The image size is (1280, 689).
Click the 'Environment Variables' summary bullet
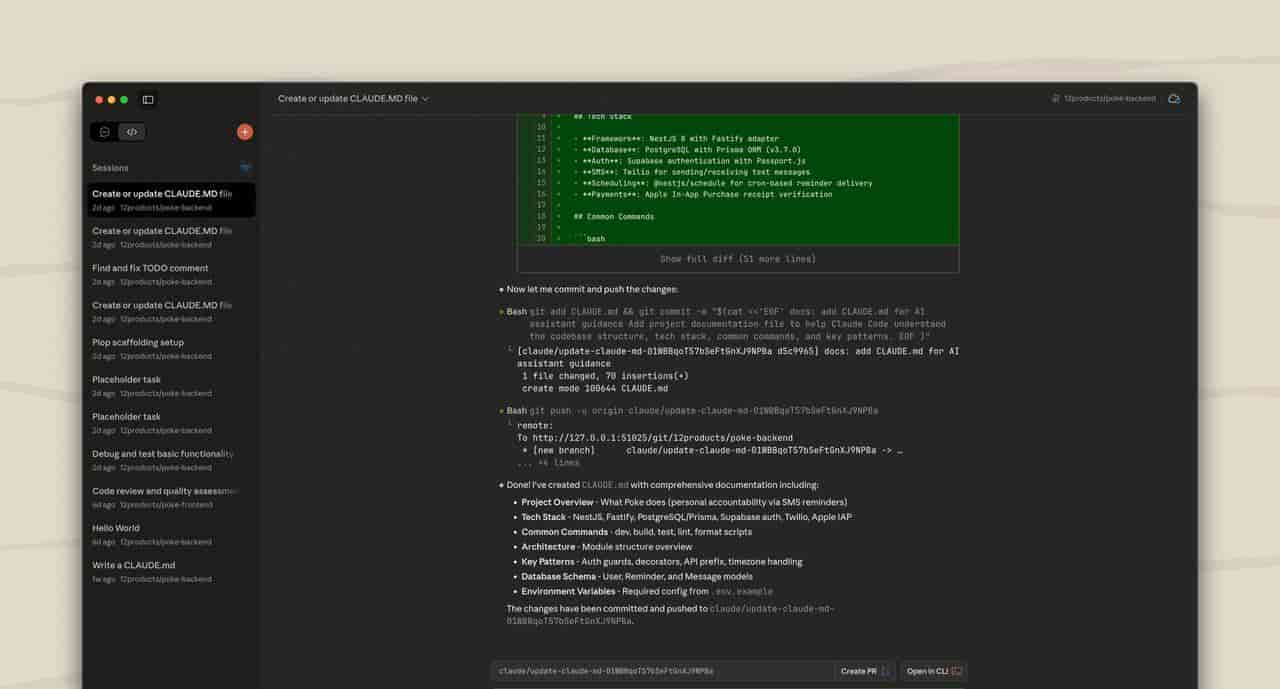pos(647,591)
